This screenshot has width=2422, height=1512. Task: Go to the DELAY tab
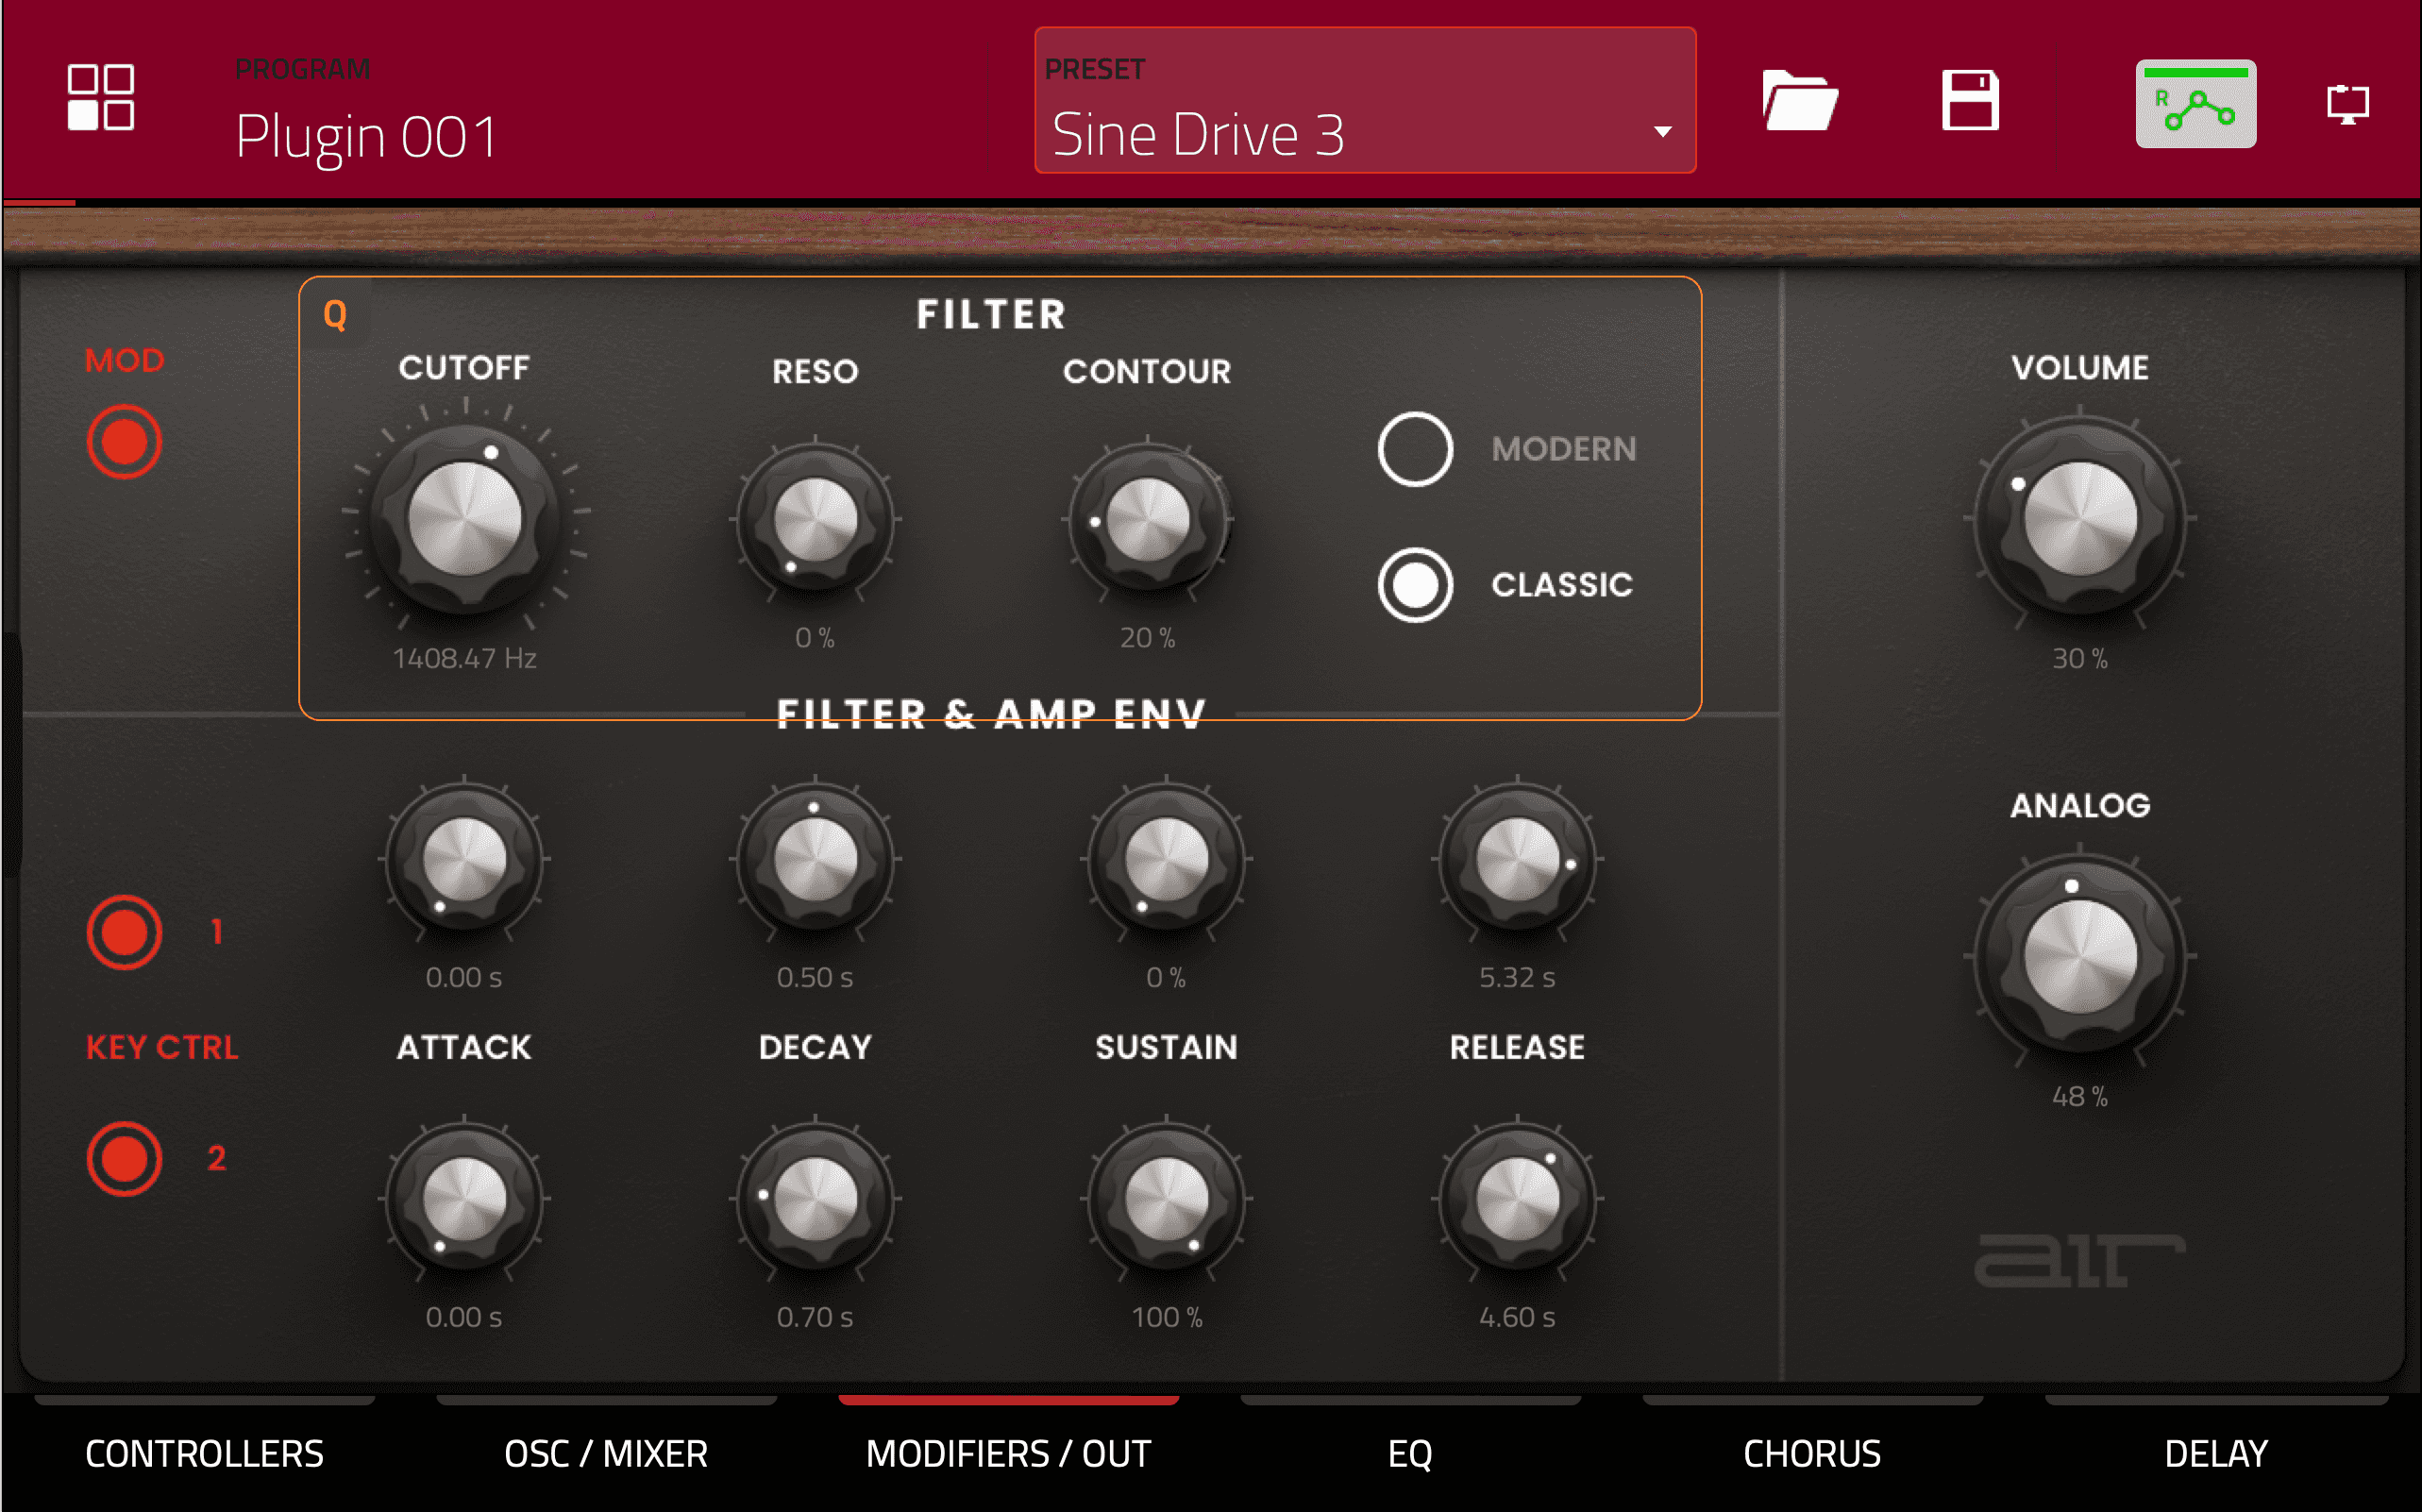tap(2215, 1453)
